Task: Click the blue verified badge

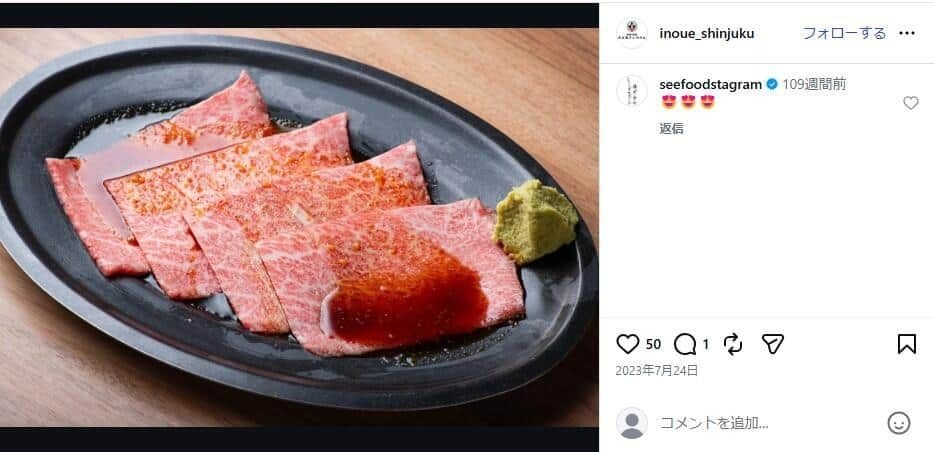Action: (x=772, y=84)
